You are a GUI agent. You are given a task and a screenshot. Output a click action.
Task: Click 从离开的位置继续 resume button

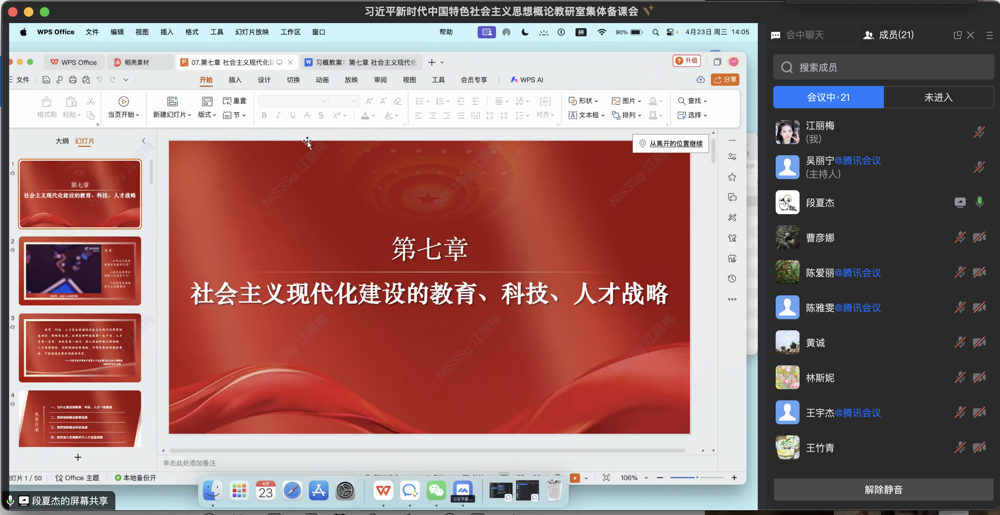click(670, 144)
